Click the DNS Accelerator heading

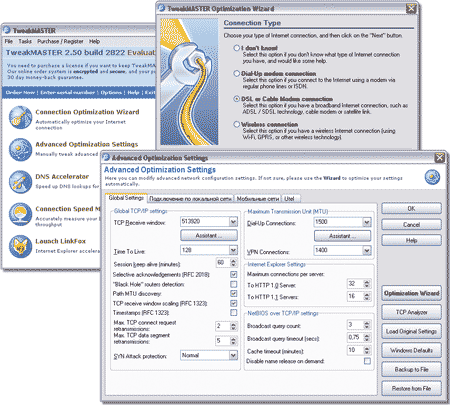point(62,177)
